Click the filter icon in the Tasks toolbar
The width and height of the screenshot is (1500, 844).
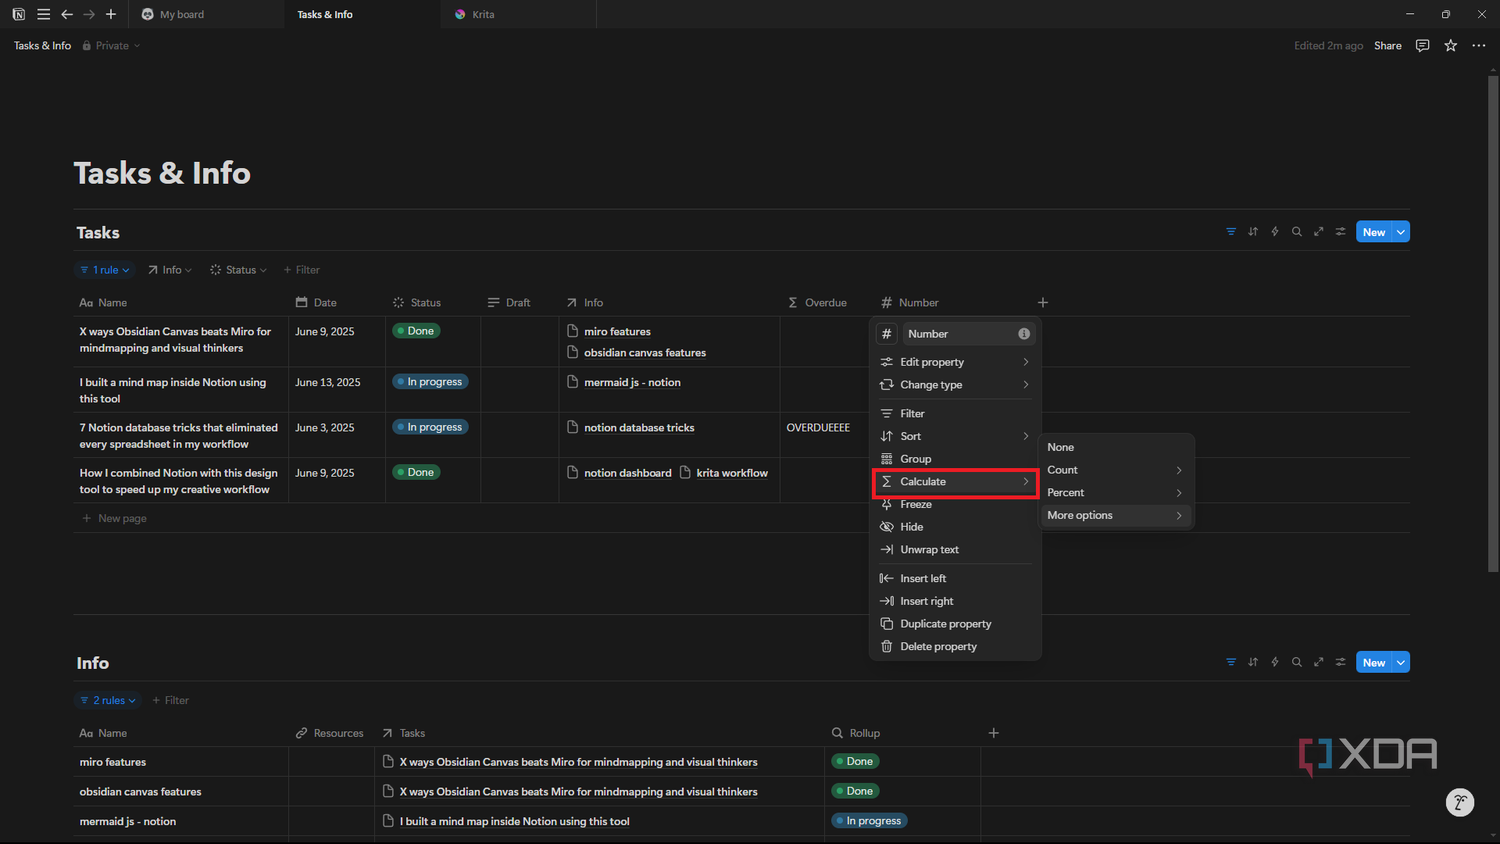[x=1231, y=232]
